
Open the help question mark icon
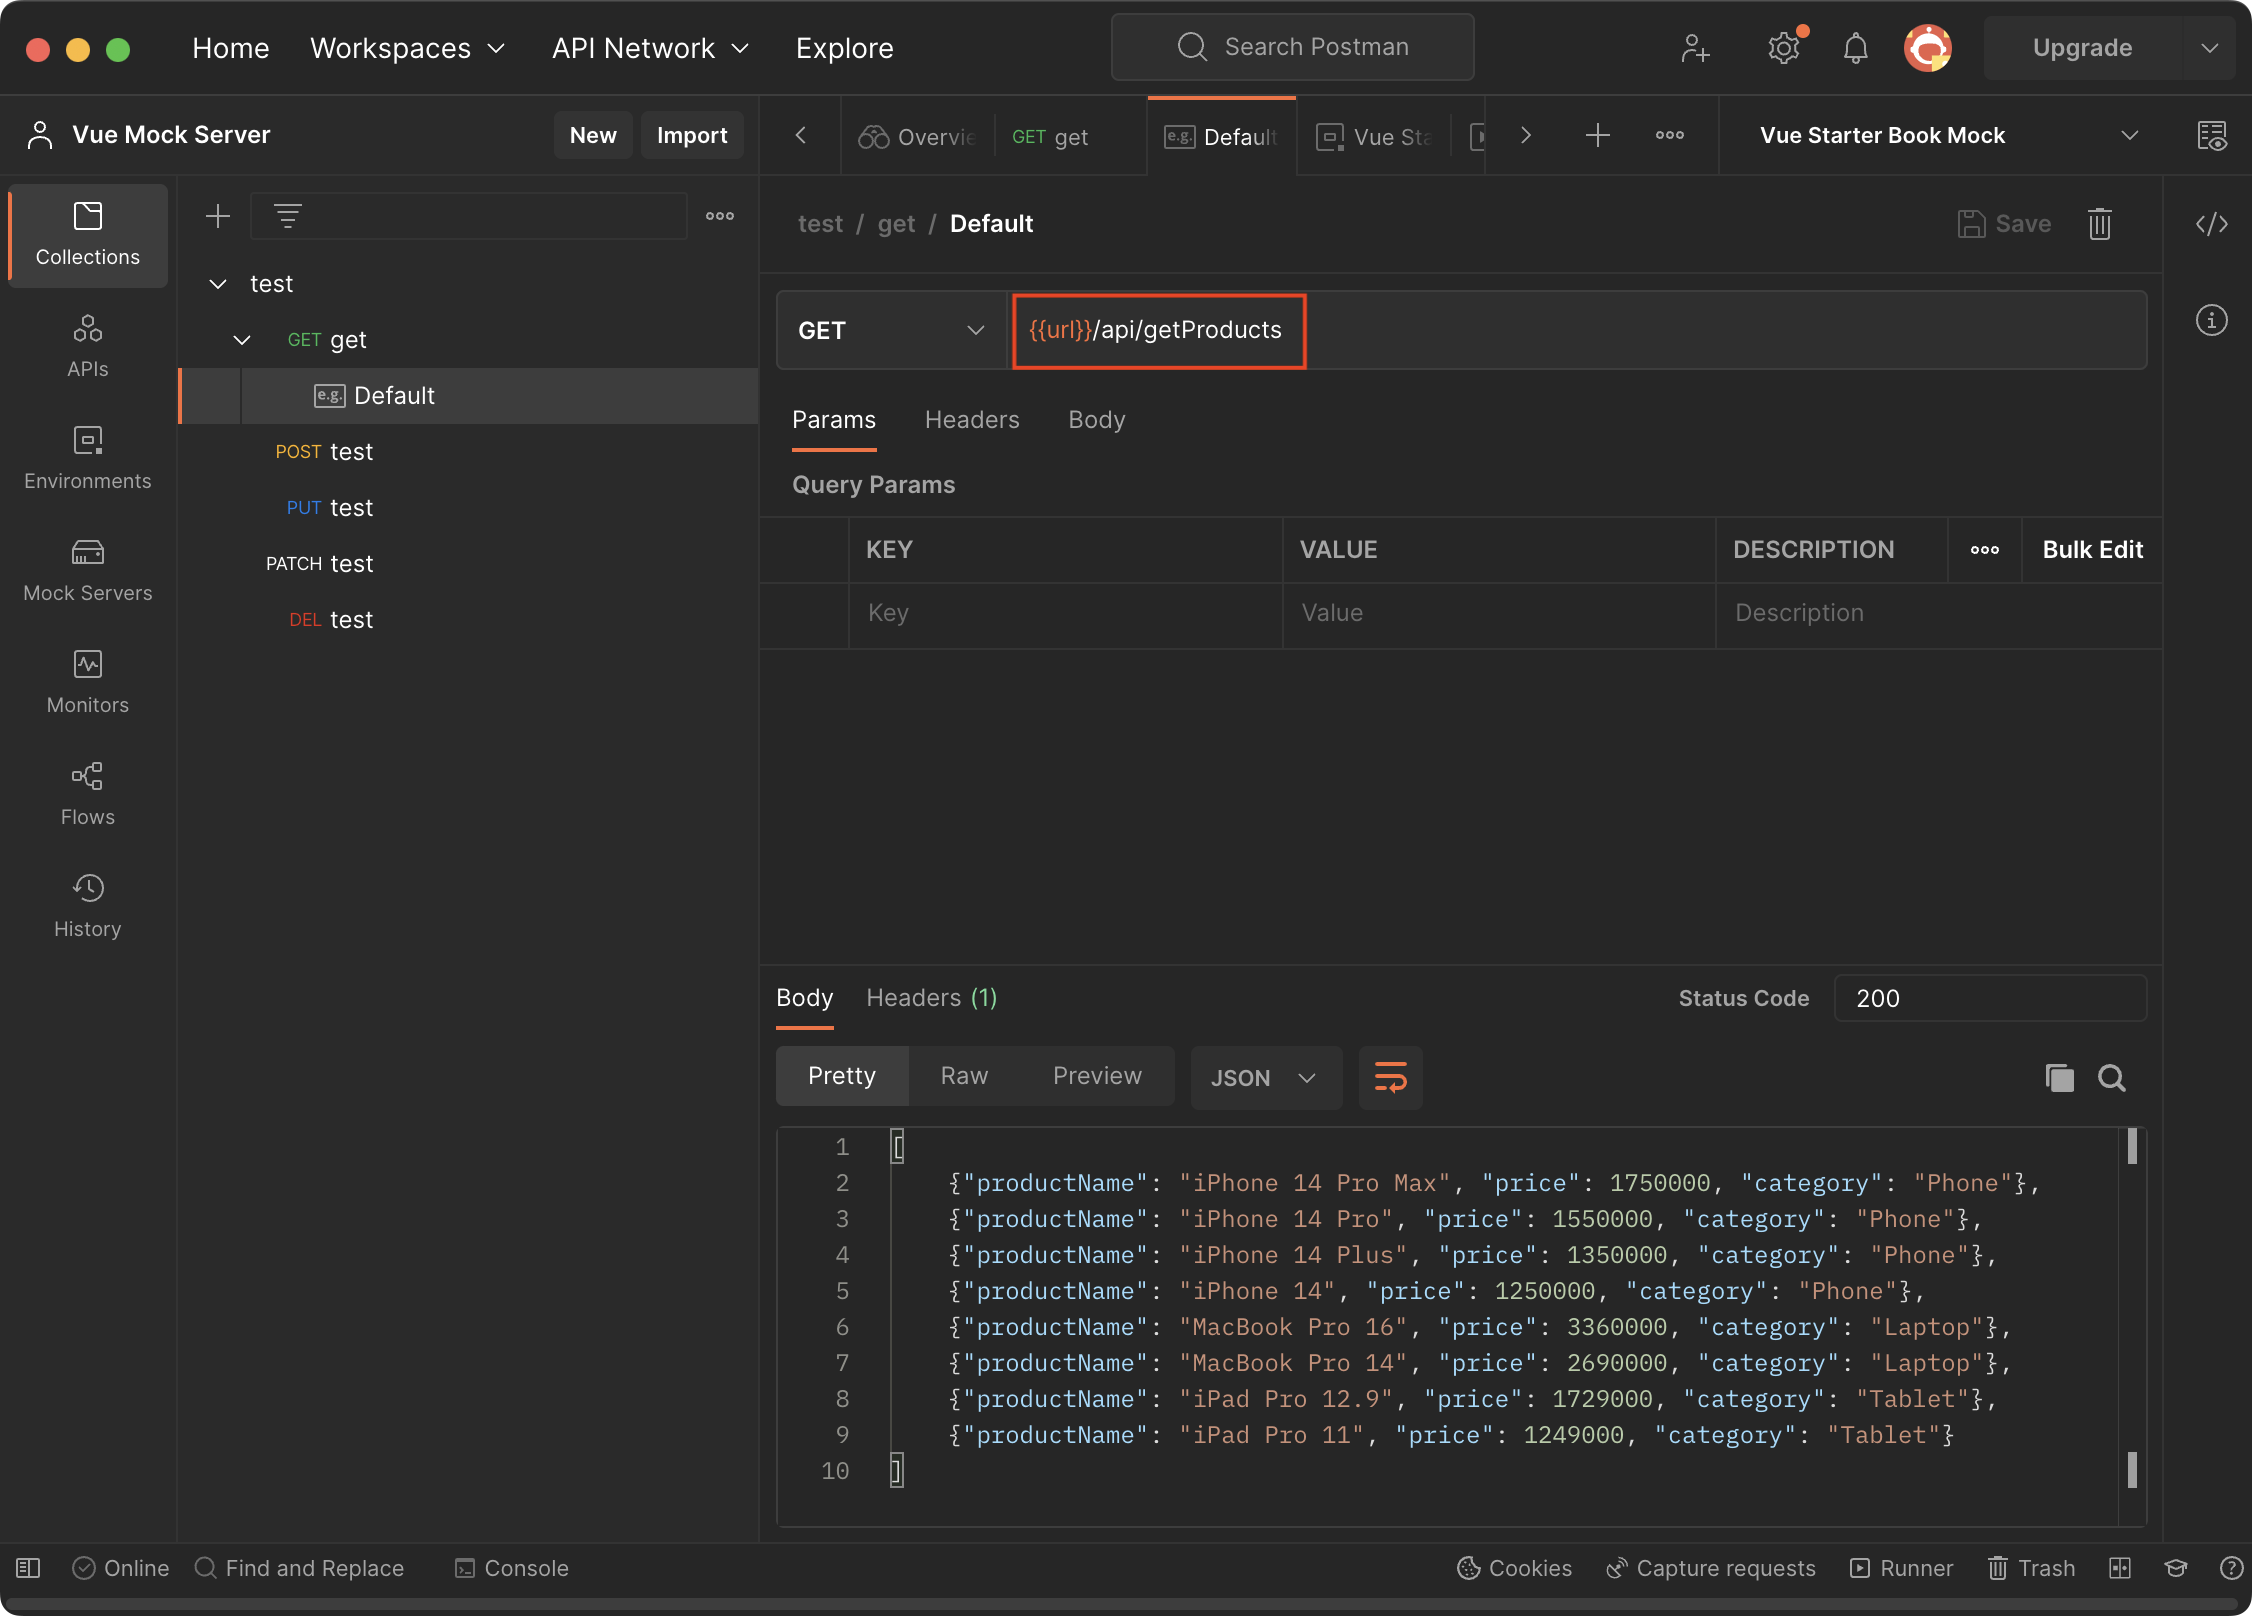coord(2230,1568)
